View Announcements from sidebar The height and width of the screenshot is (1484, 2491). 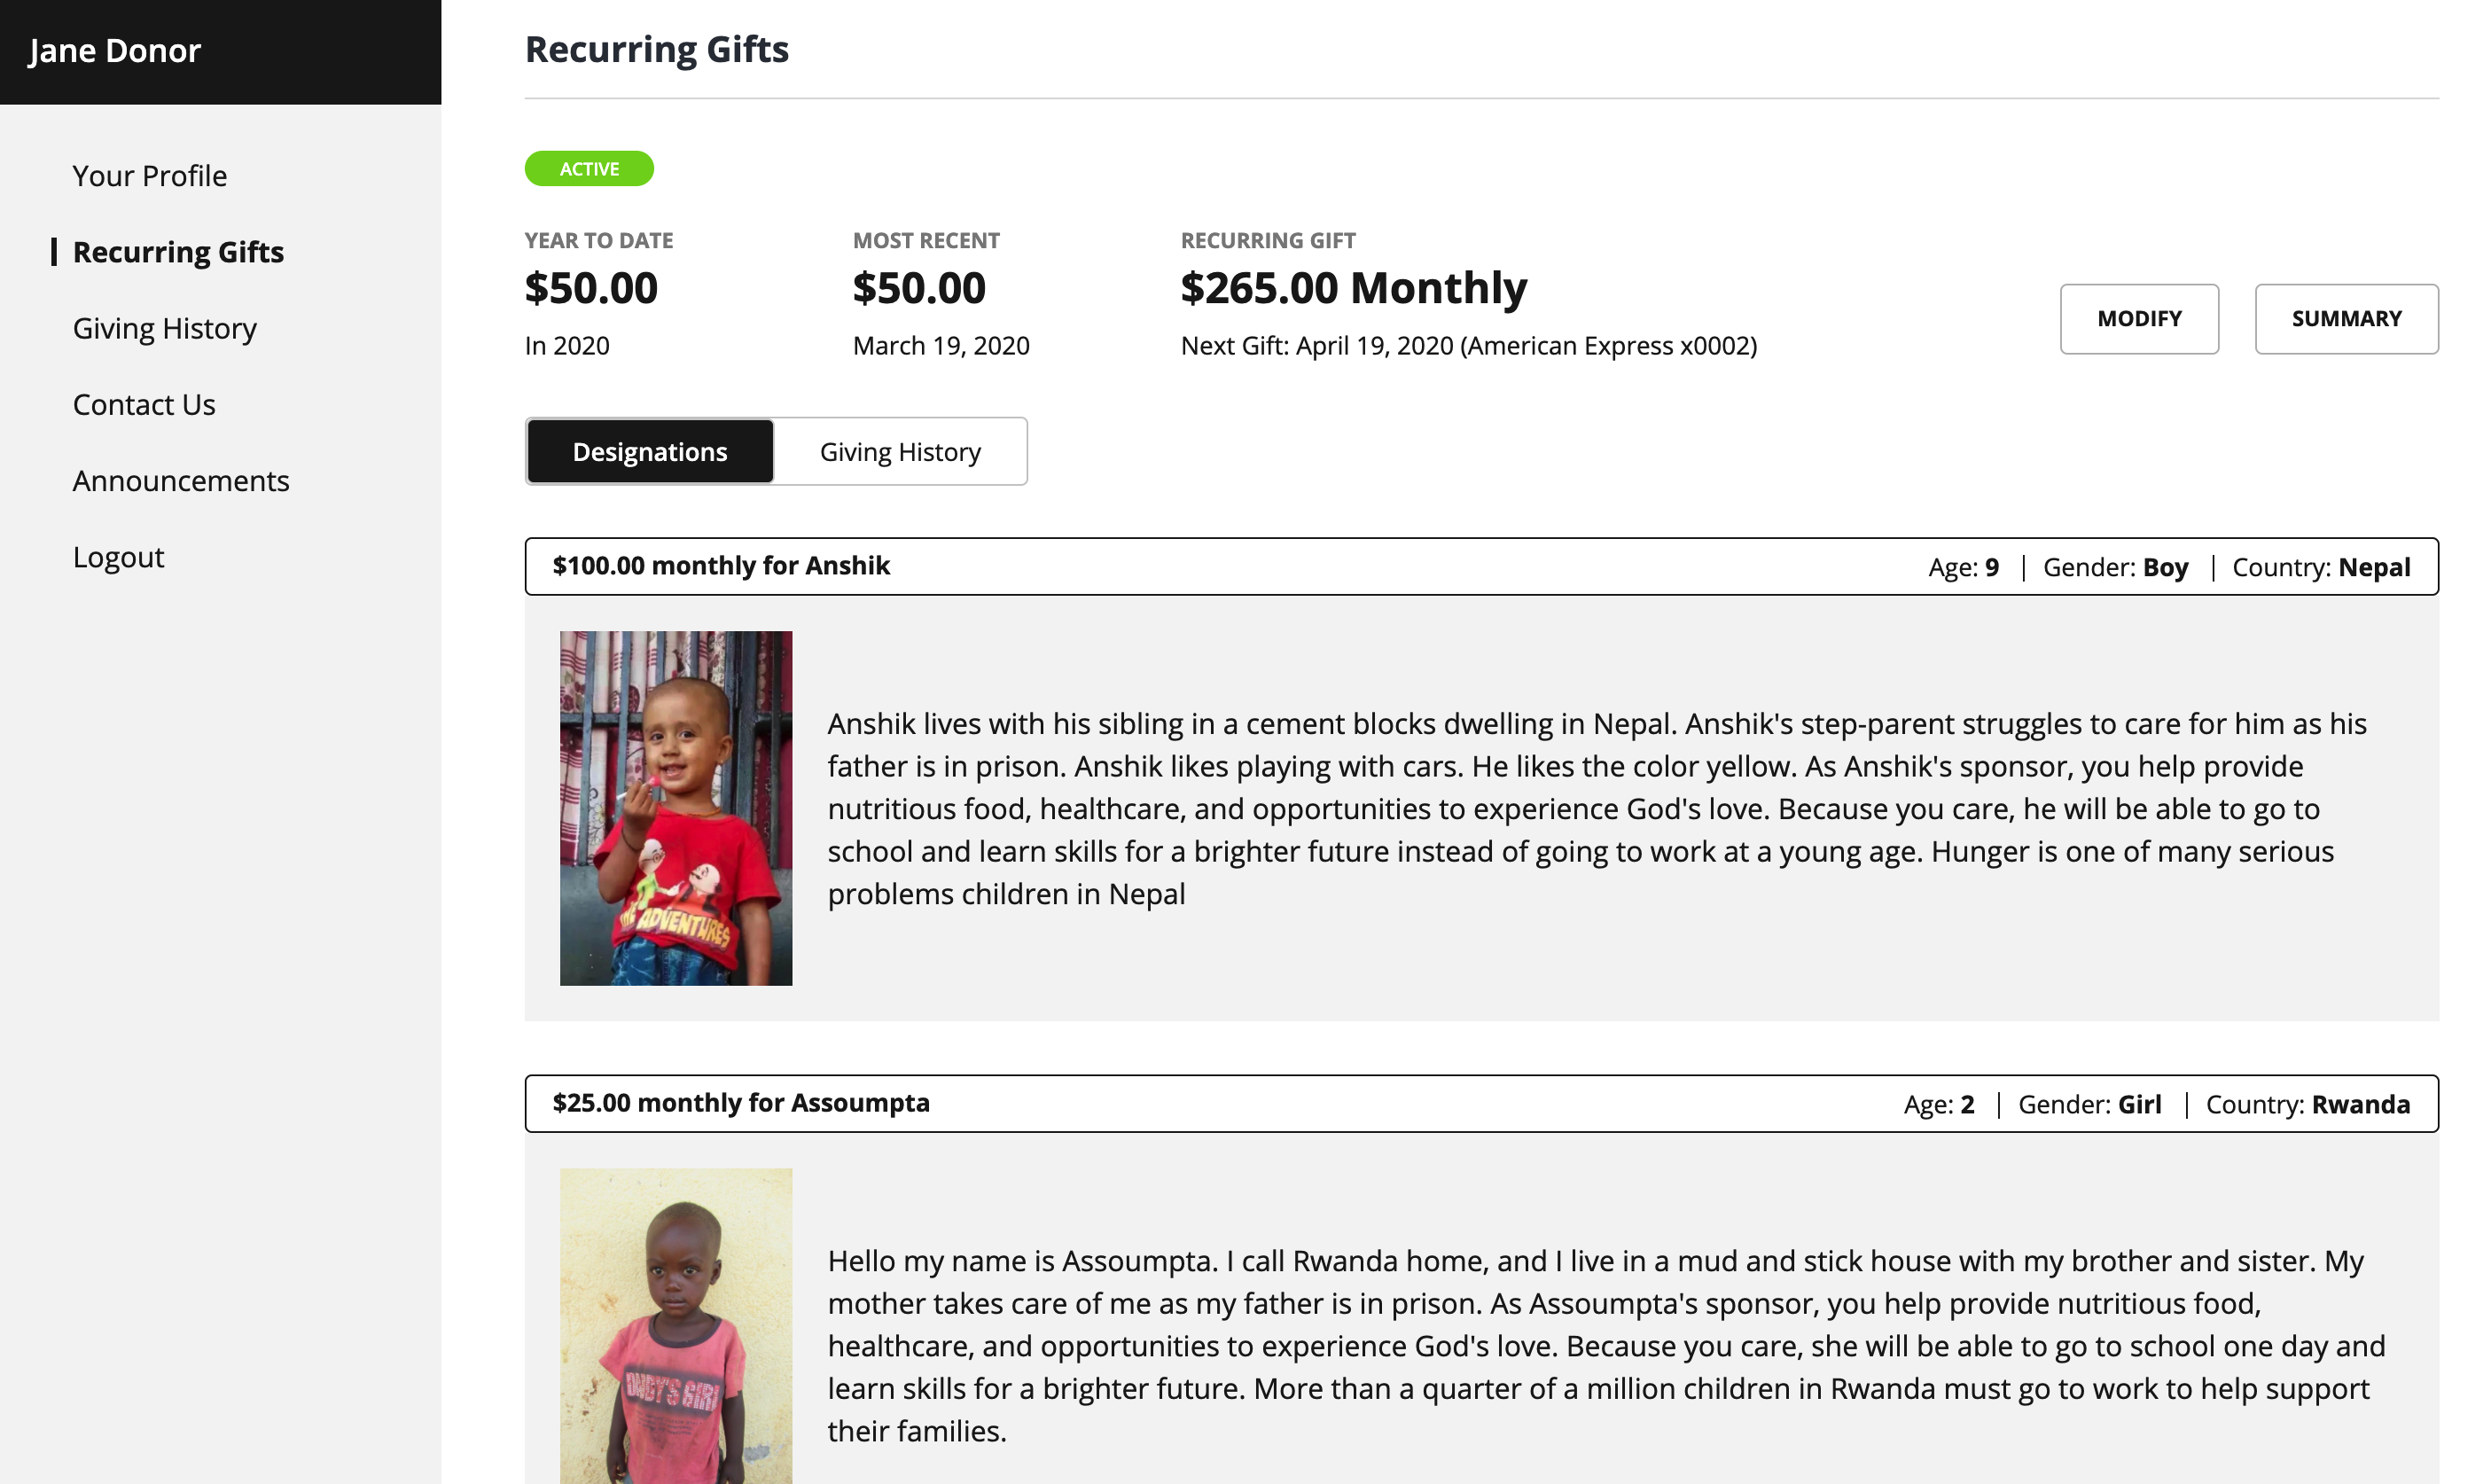pos(181,481)
